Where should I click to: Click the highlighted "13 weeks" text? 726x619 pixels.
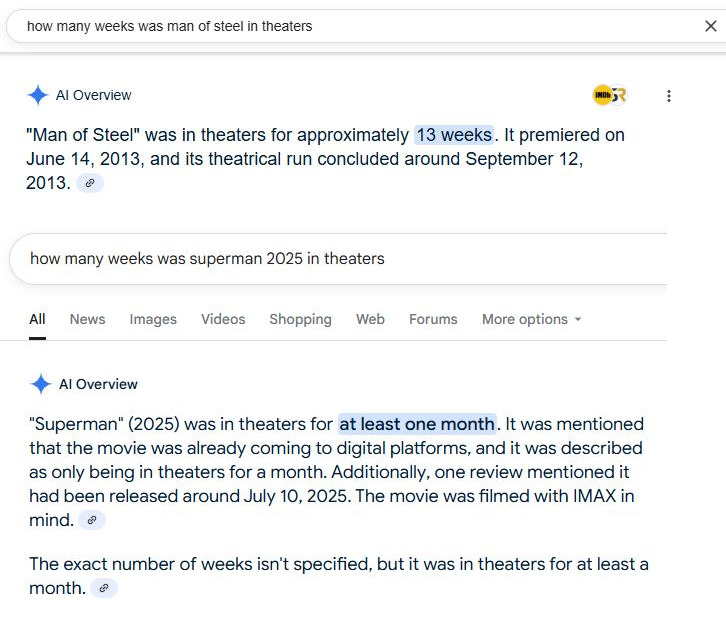pos(454,135)
